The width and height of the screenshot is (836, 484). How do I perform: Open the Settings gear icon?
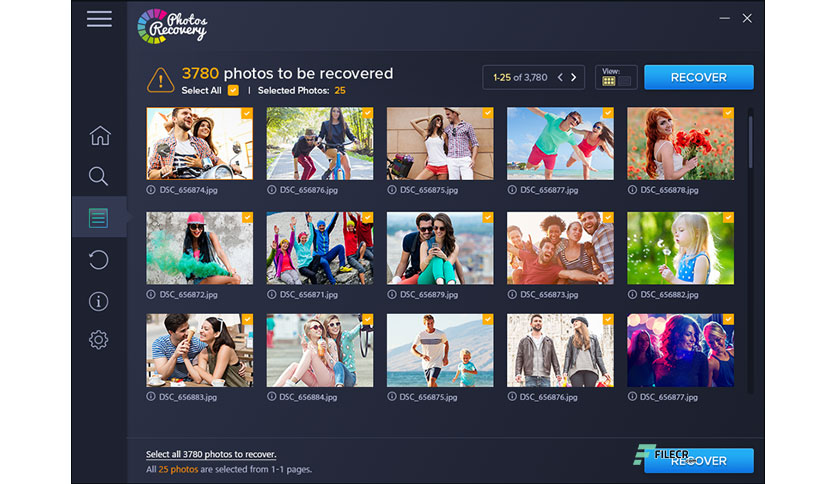pyautogui.click(x=98, y=340)
